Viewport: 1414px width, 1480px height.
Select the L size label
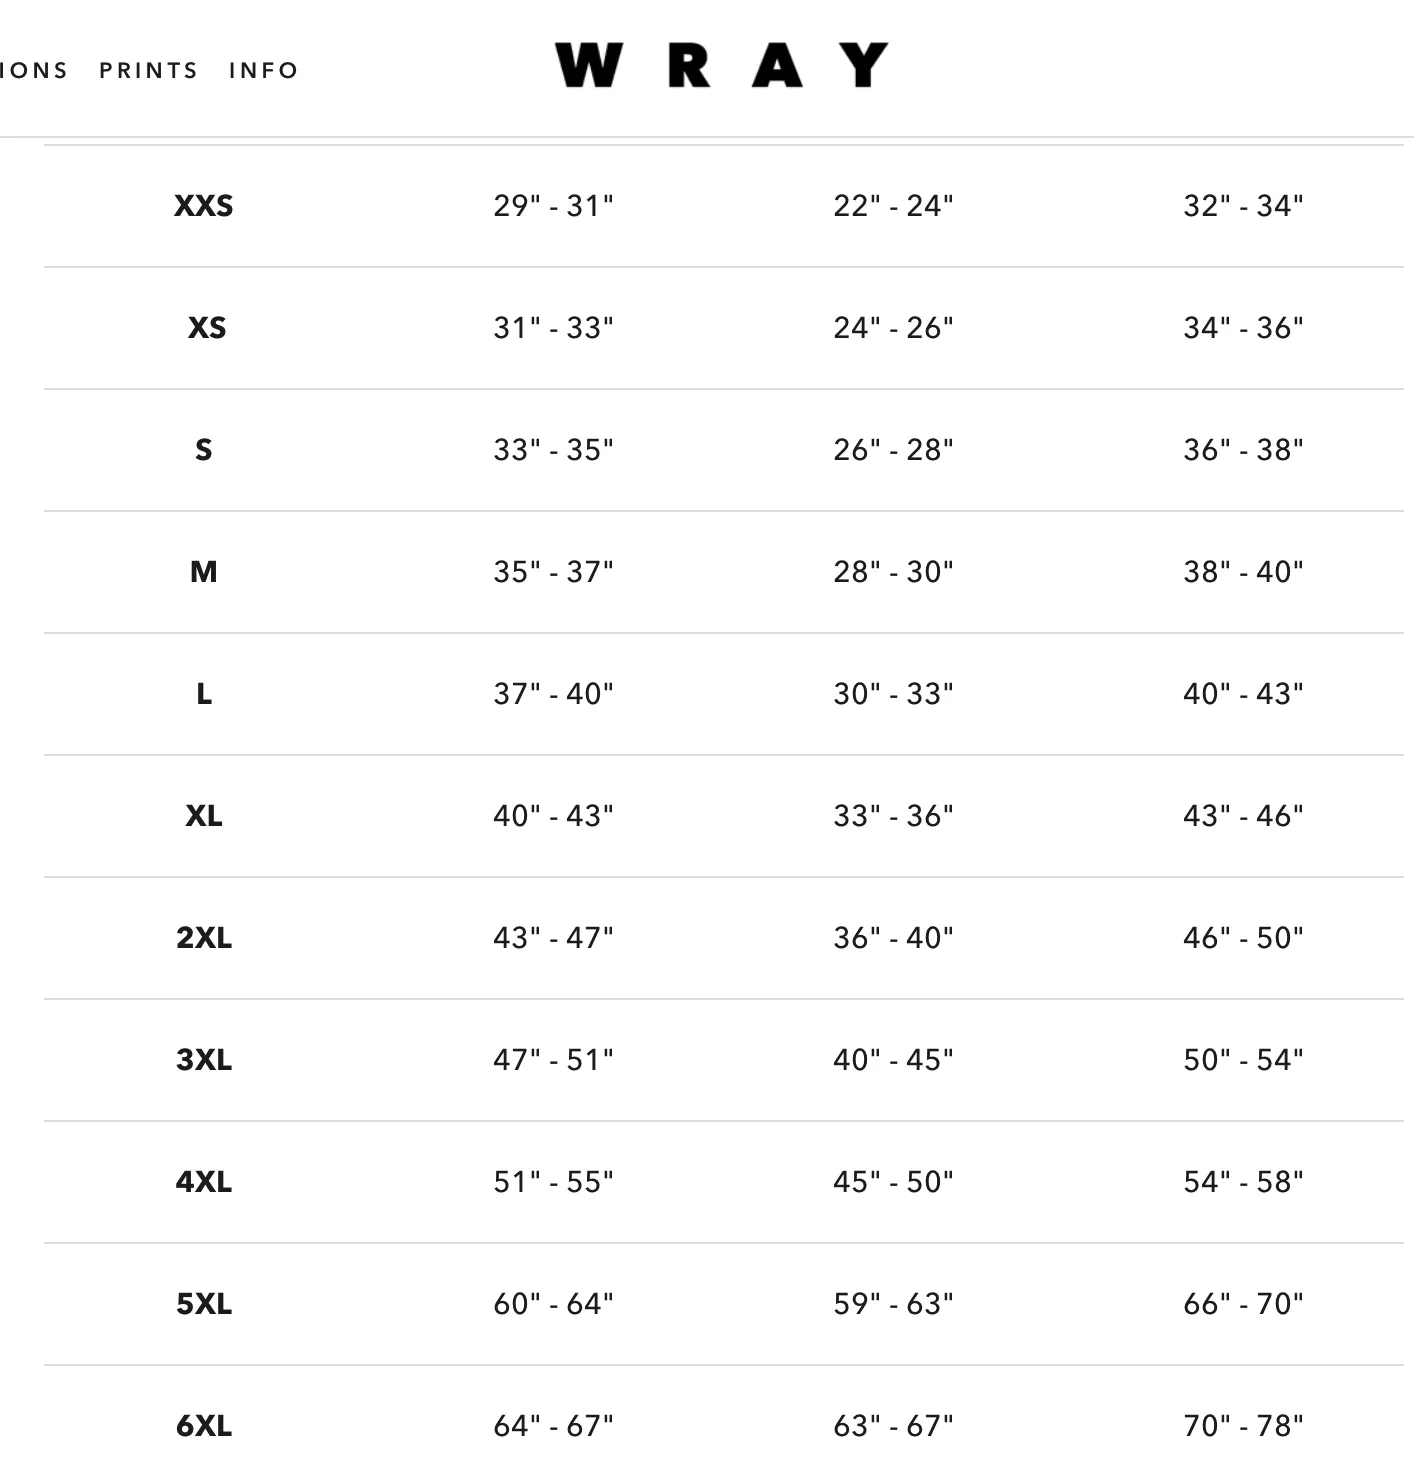click(x=204, y=694)
